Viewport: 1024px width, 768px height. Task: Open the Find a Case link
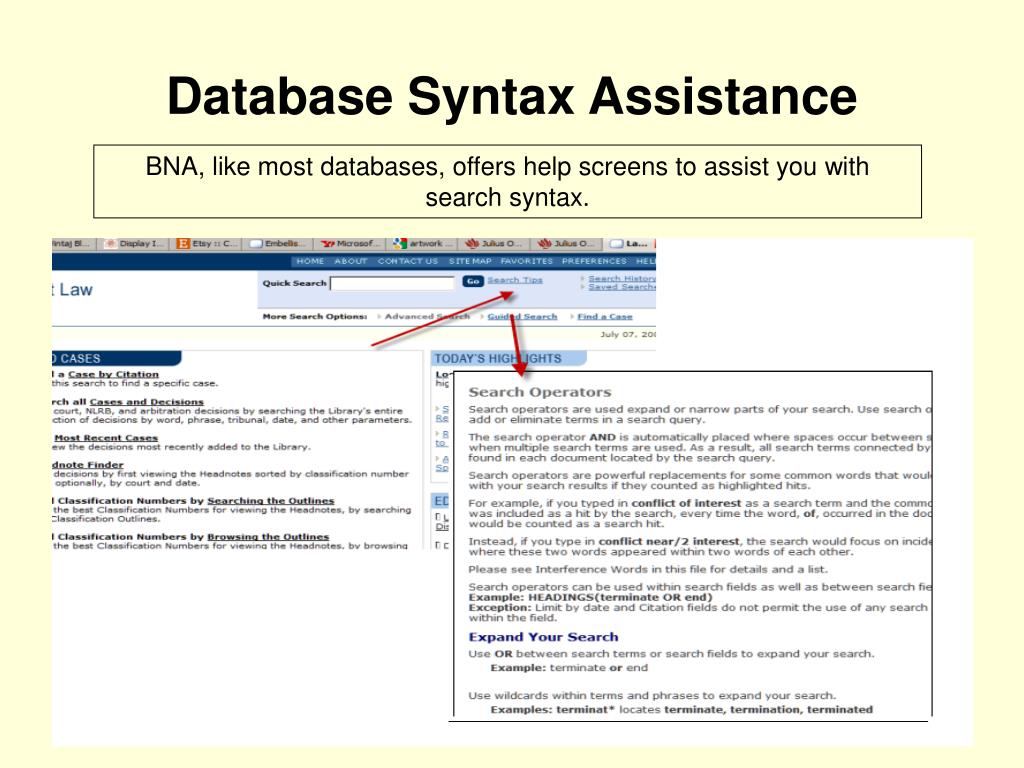(605, 316)
